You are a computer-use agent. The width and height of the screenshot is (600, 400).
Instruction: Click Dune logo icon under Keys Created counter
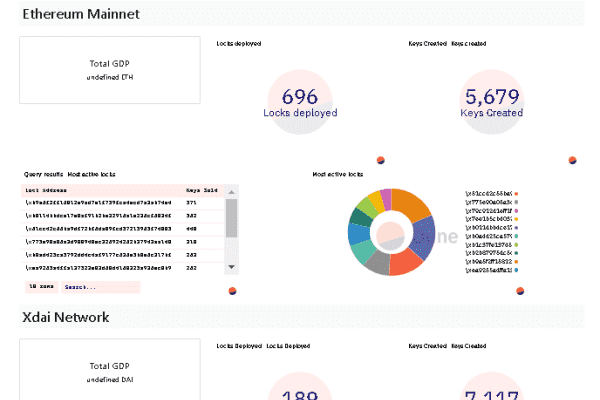tap(572, 160)
